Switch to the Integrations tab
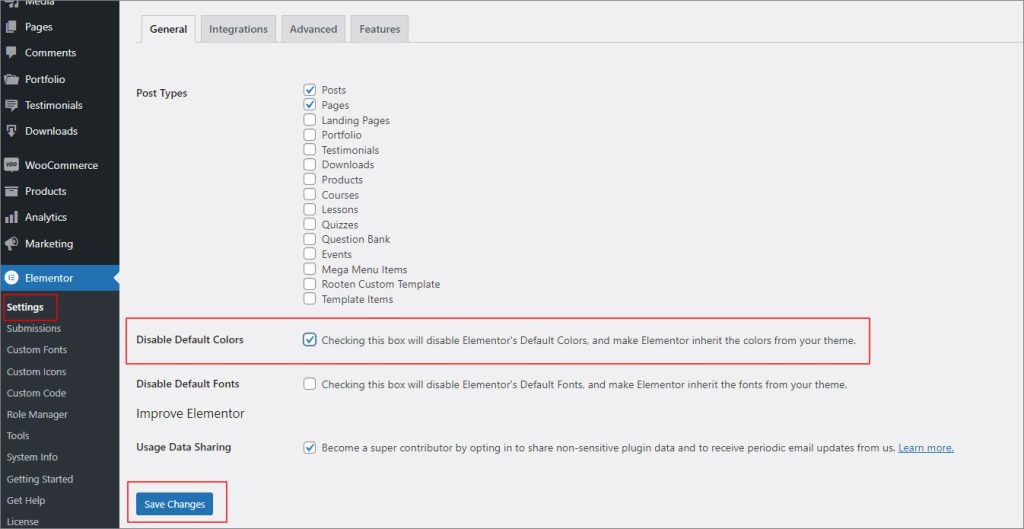Image resolution: width=1024 pixels, height=529 pixels. [x=238, y=29]
